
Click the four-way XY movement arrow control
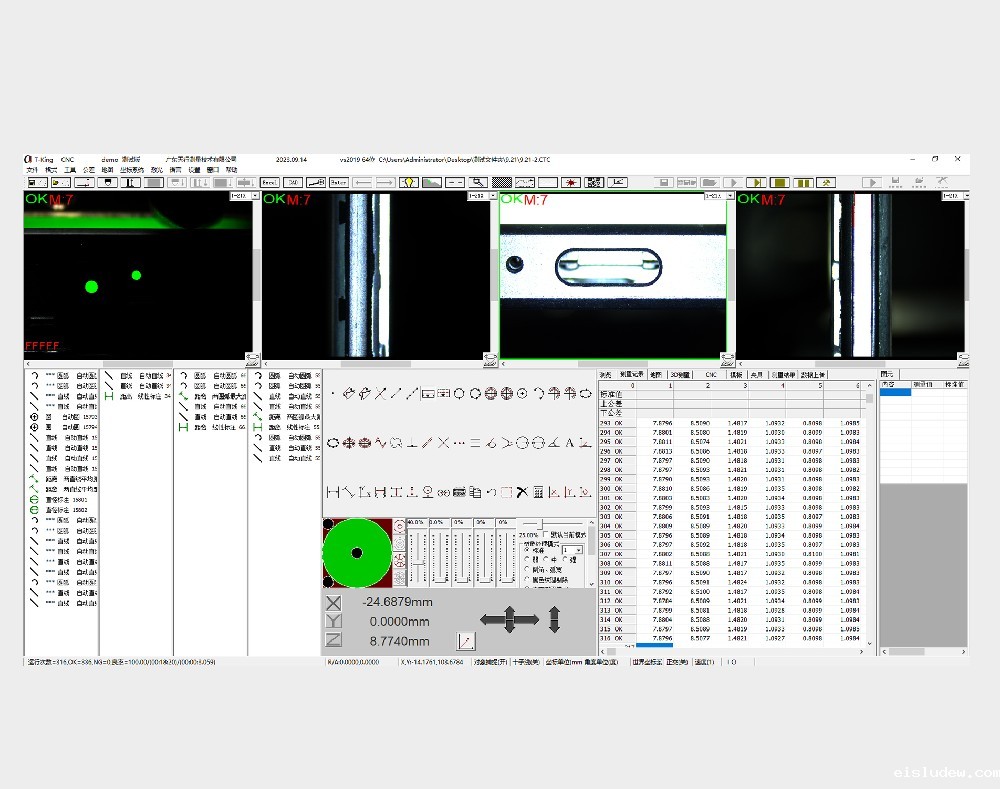click(509, 620)
